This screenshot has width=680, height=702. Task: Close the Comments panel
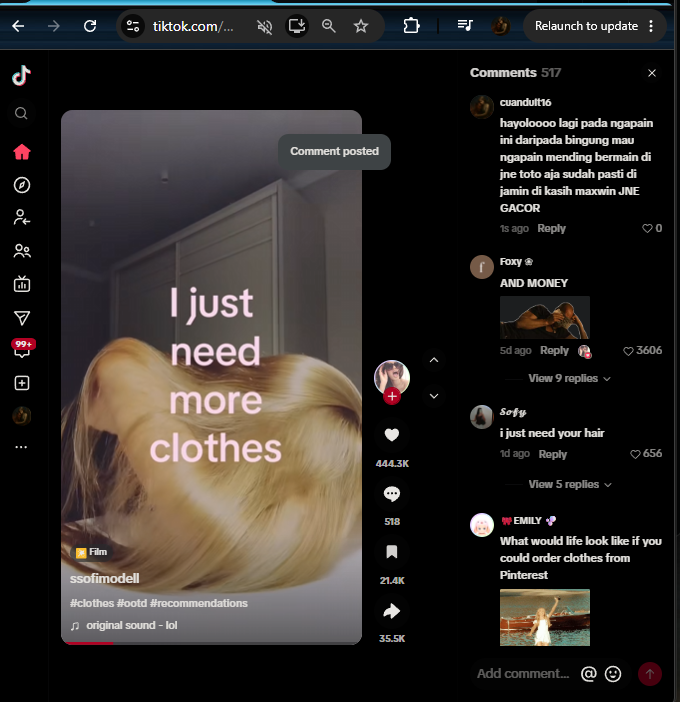click(652, 73)
